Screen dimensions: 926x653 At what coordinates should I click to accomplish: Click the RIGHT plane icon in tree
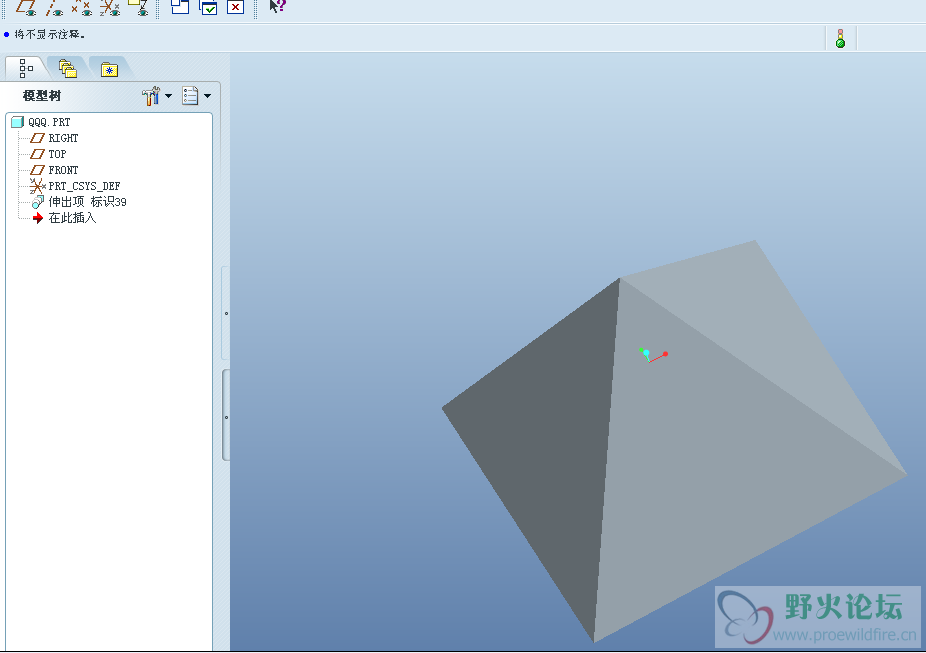pyautogui.click(x=37, y=138)
